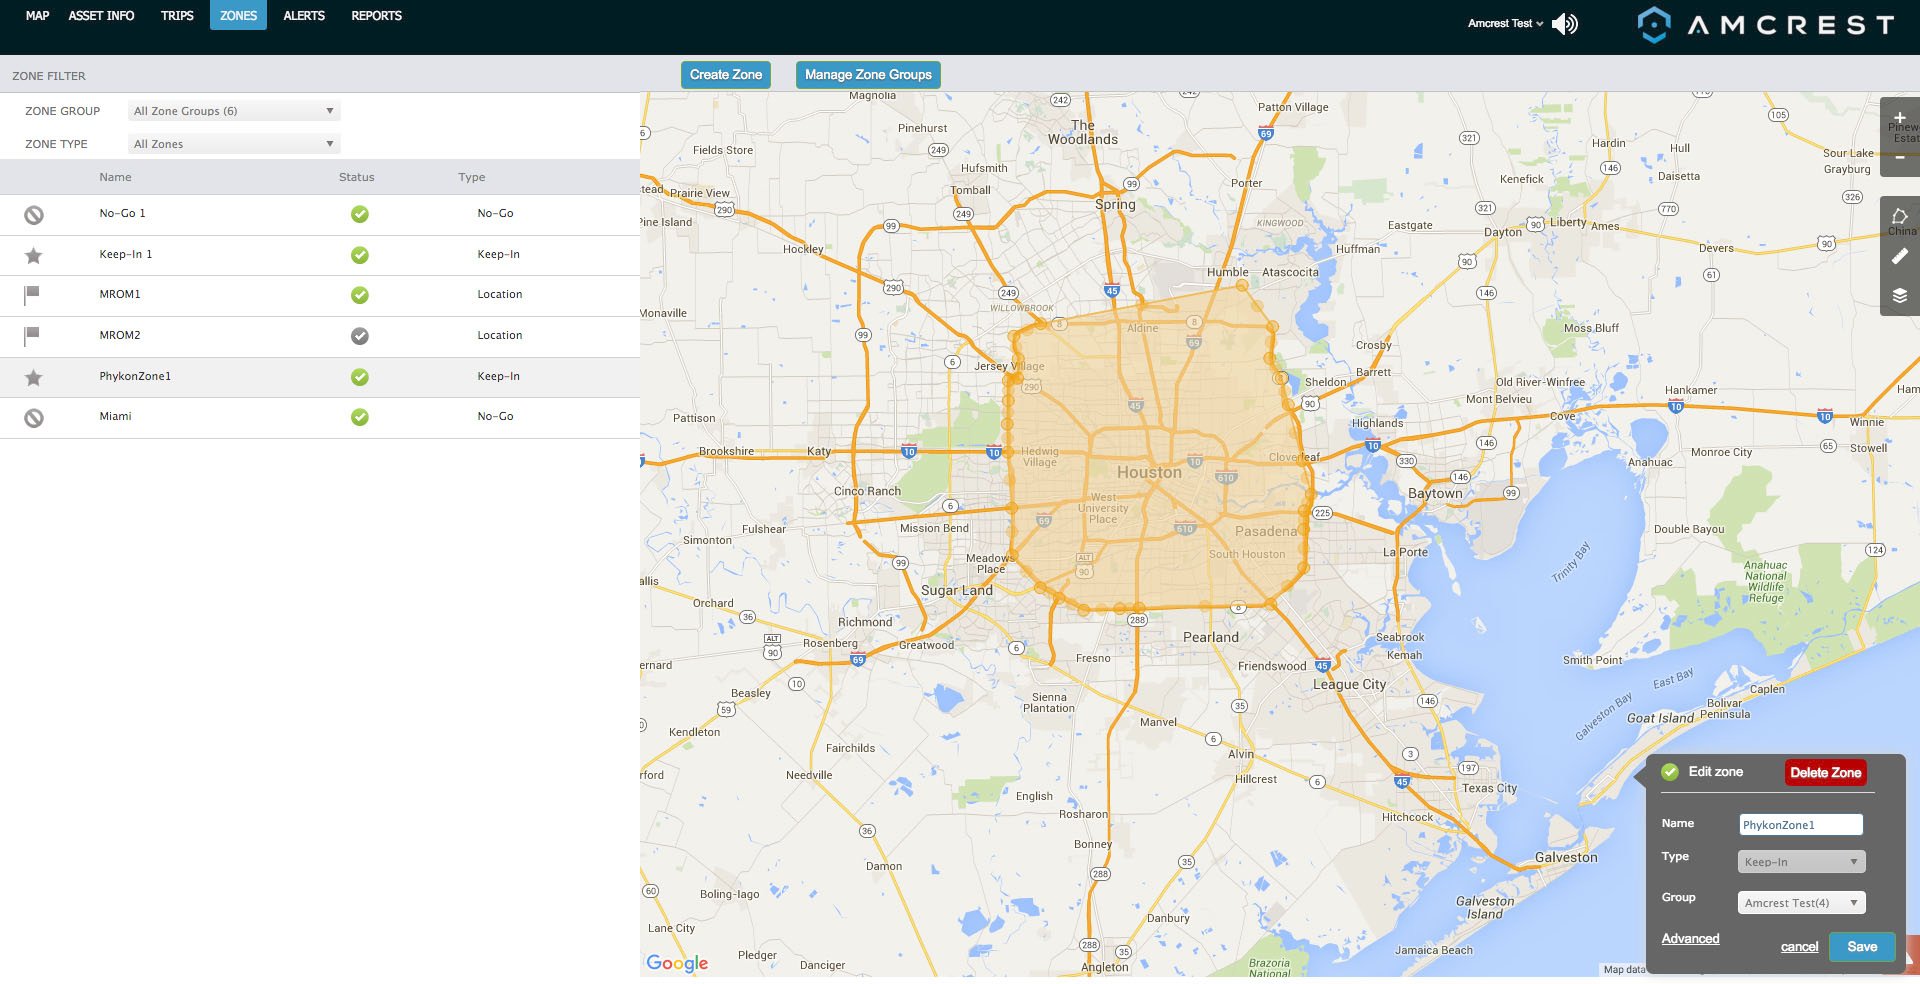Click Keep-In type cell for PhykonZone1 row

pos(498,376)
